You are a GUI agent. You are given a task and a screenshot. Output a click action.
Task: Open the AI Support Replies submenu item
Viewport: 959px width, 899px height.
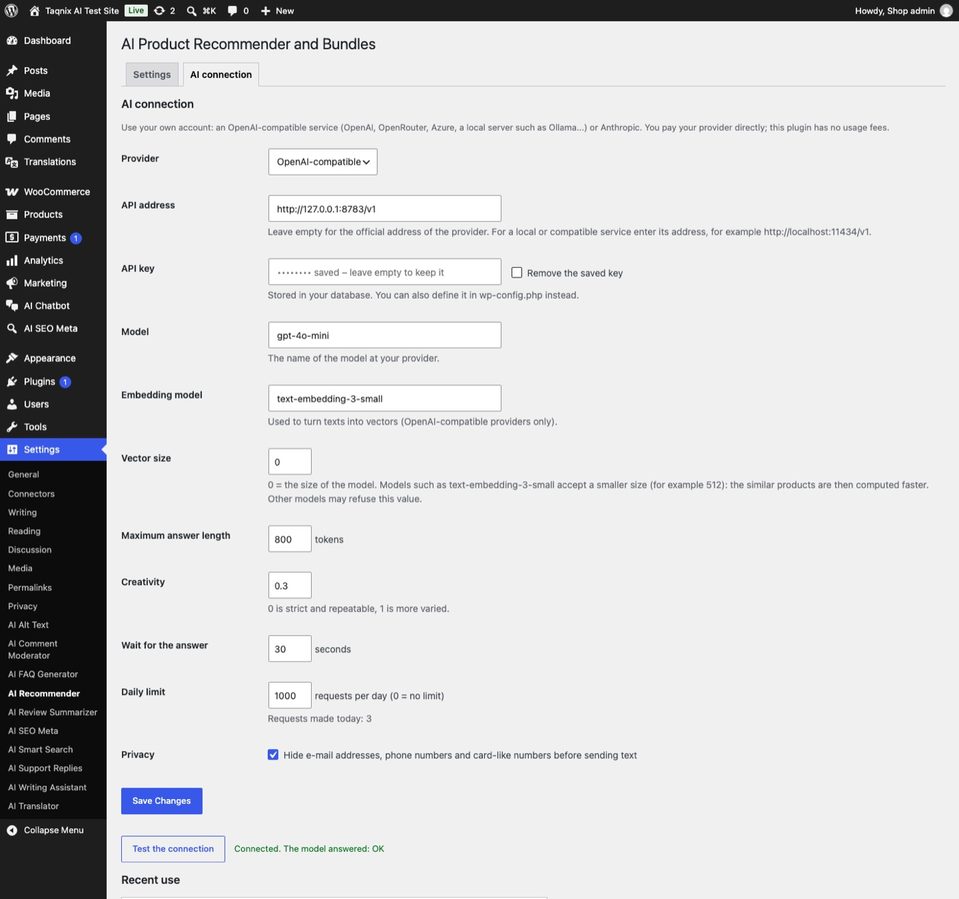click(x=45, y=768)
